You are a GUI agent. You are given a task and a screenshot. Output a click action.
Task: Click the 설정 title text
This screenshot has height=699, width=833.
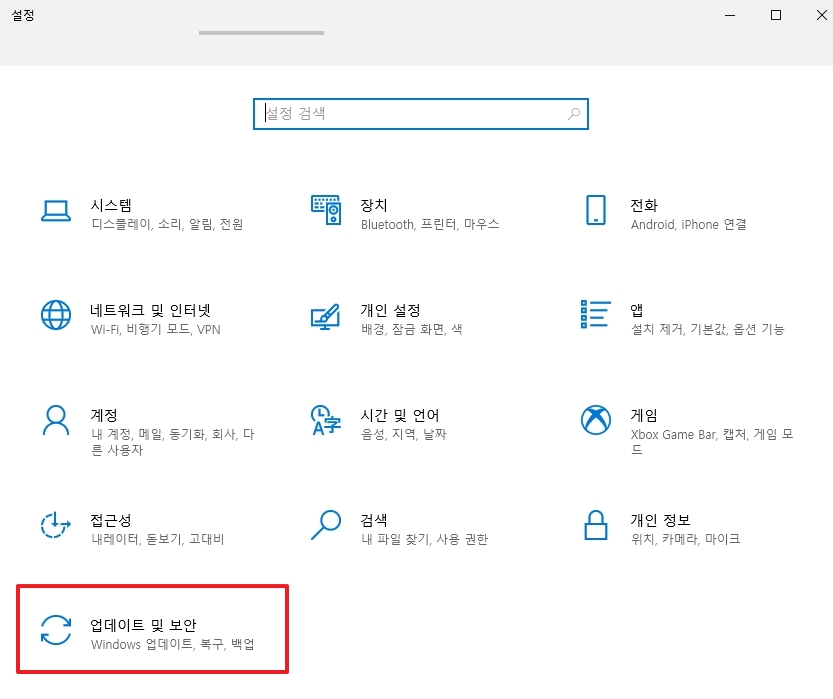point(22,15)
